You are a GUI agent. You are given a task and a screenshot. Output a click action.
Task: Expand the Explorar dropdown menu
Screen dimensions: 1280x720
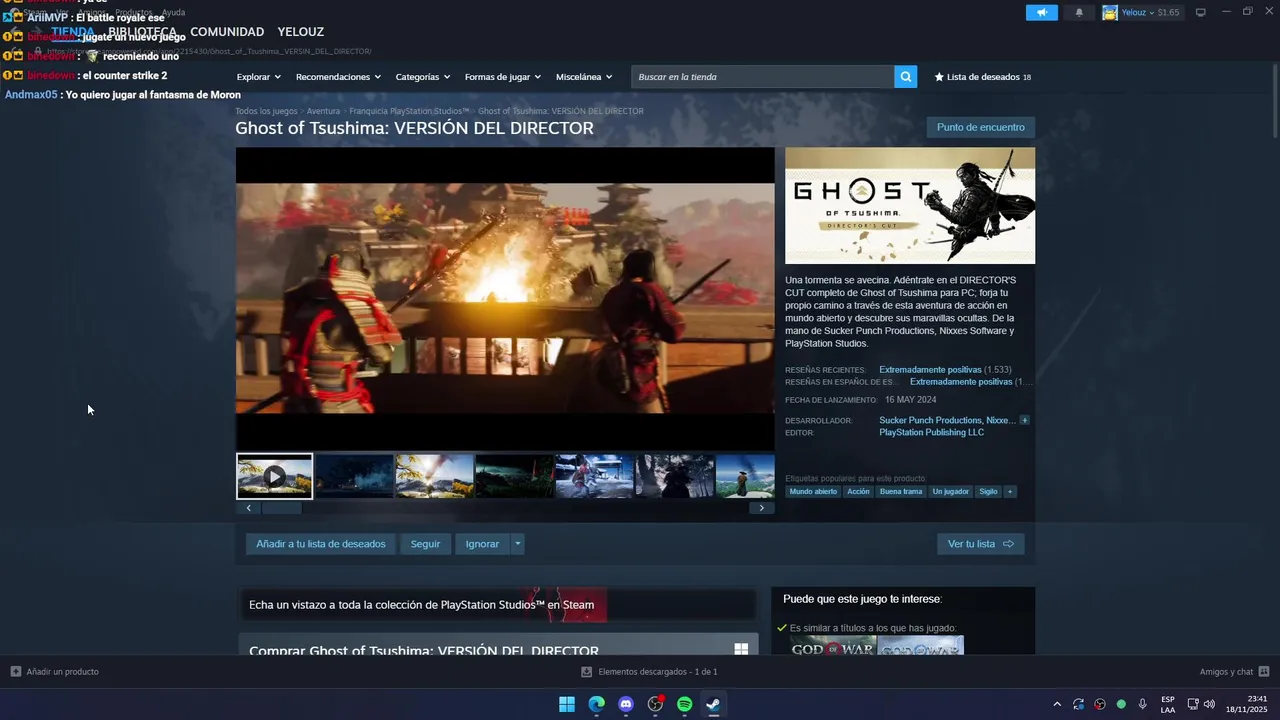(259, 77)
